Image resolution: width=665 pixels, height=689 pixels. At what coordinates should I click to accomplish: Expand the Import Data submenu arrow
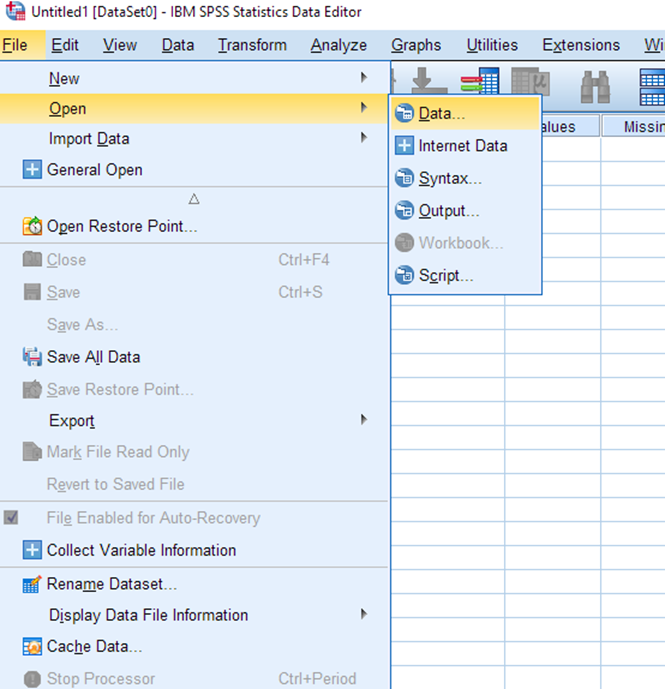tap(363, 138)
